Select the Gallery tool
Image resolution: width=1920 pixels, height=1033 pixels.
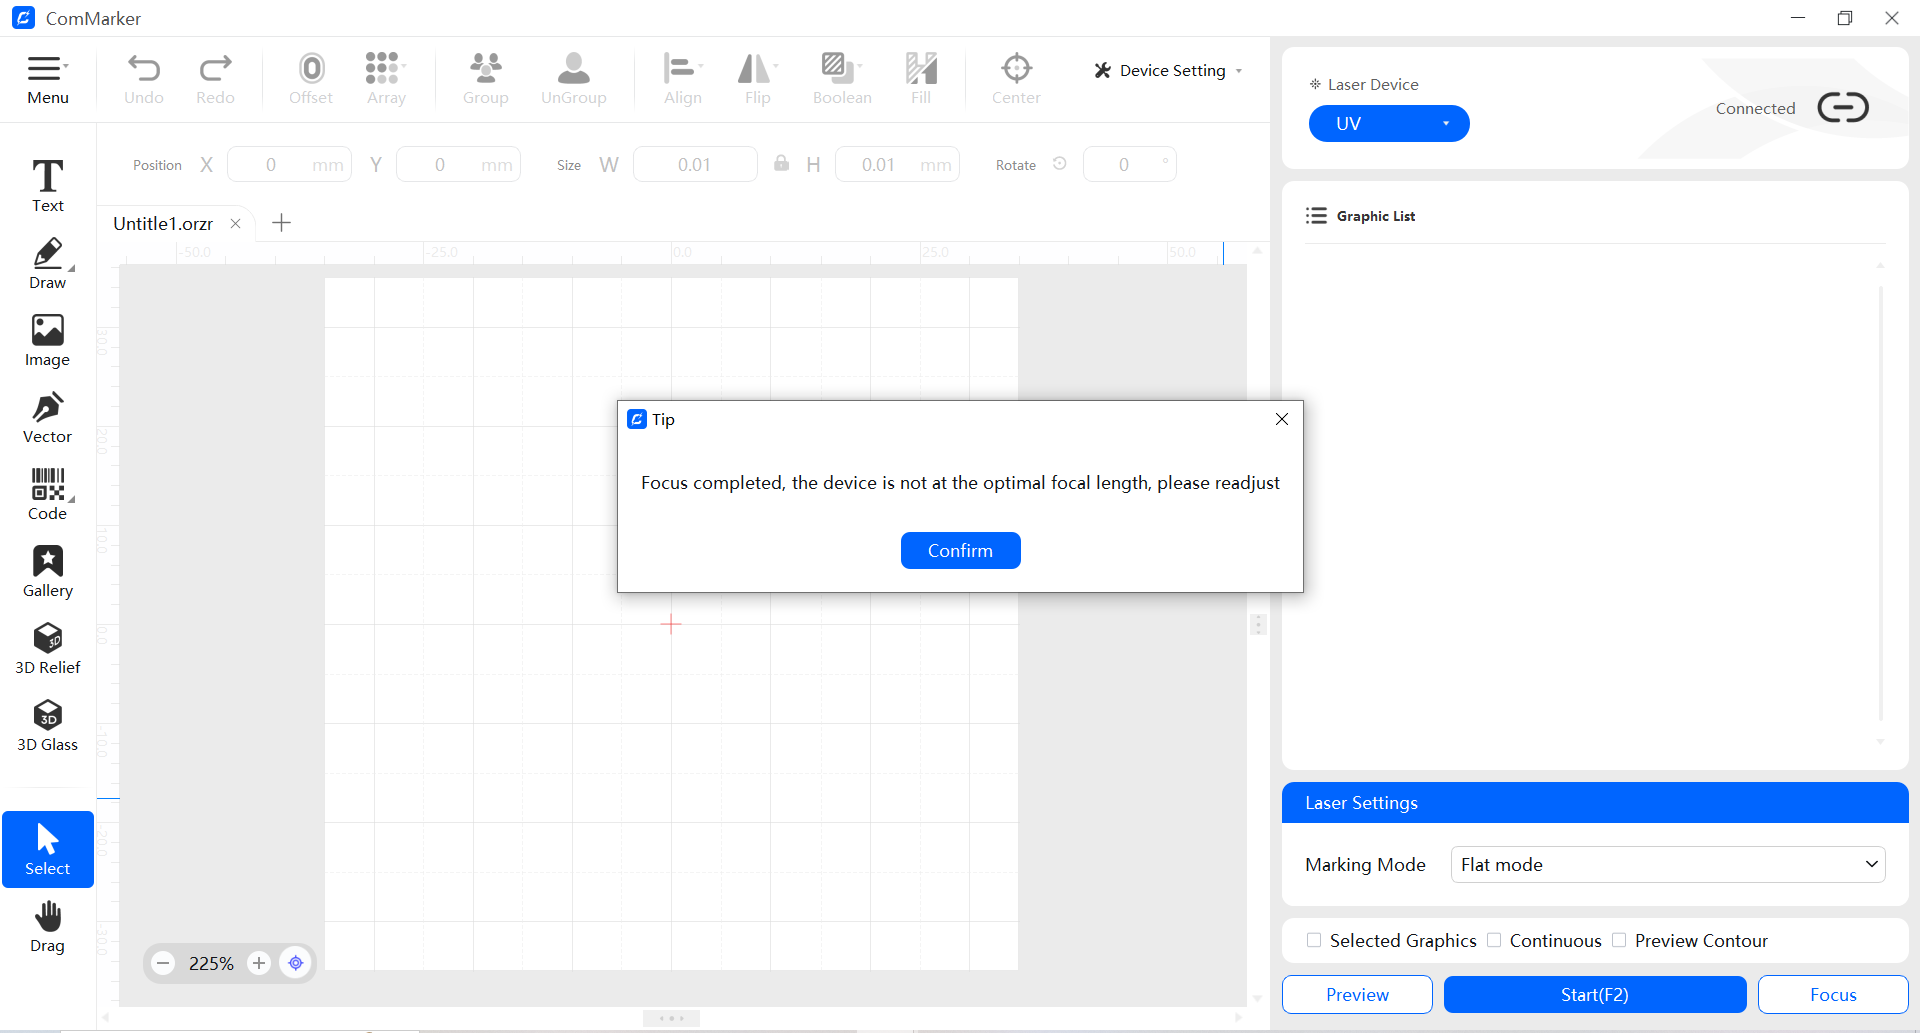47,568
